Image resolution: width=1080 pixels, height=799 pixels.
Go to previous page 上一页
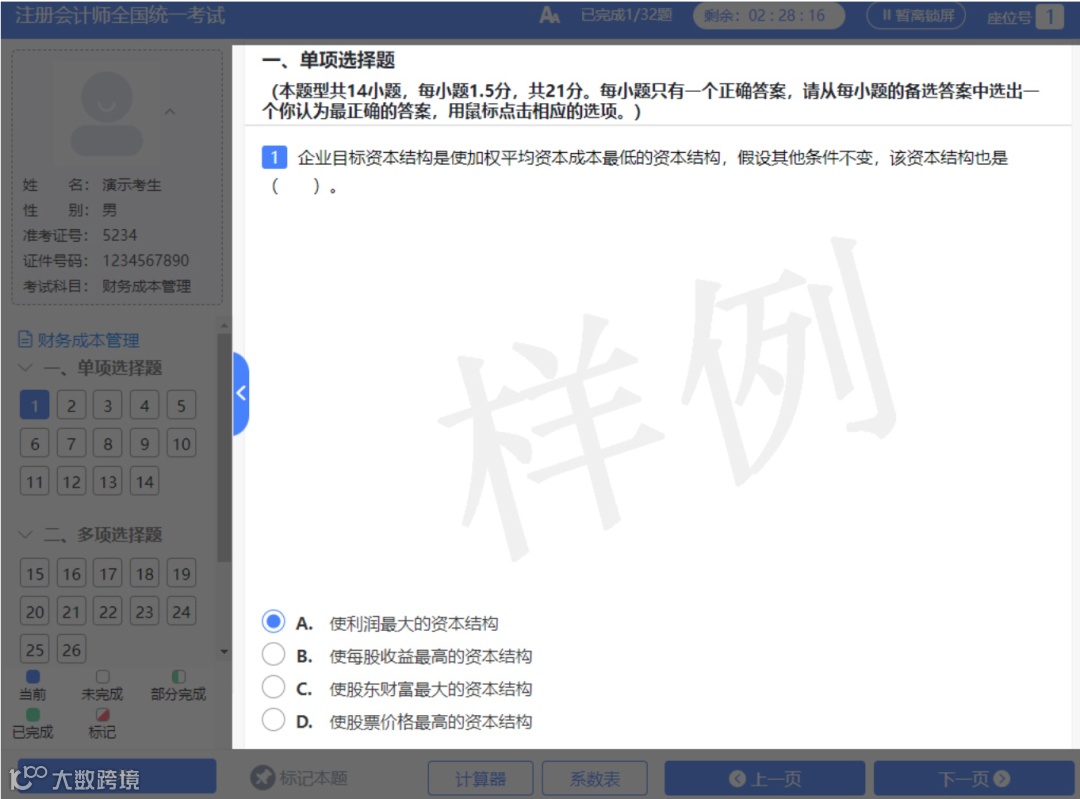765,778
